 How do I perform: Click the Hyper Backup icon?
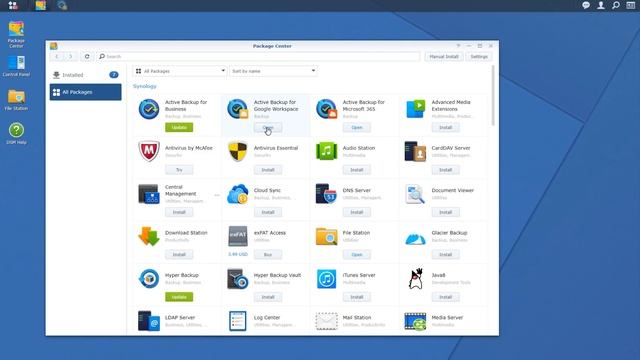pos(149,279)
